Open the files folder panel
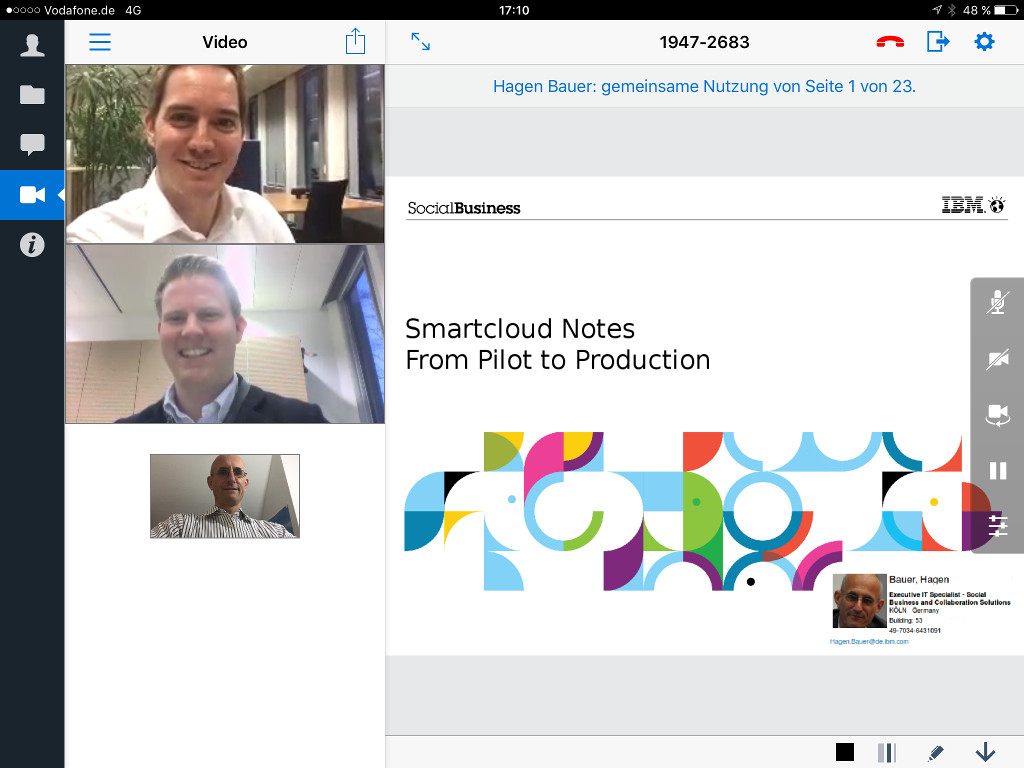1024x768 pixels. pyautogui.click(x=32, y=95)
